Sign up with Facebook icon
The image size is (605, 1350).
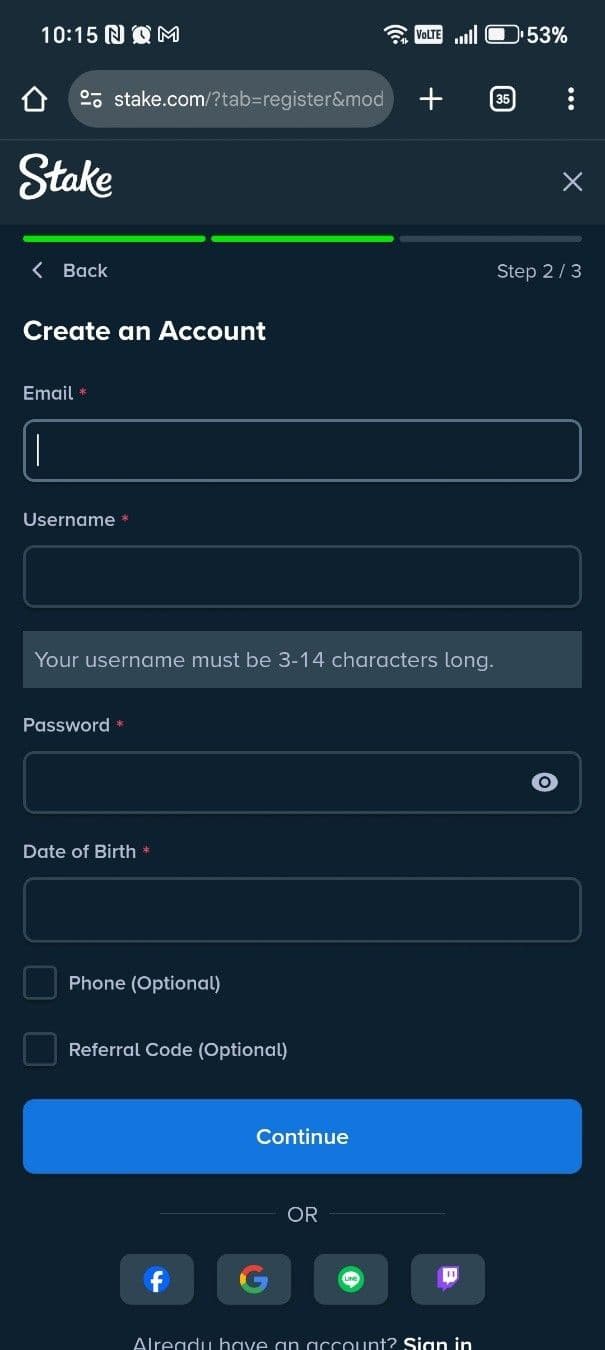157,1279
